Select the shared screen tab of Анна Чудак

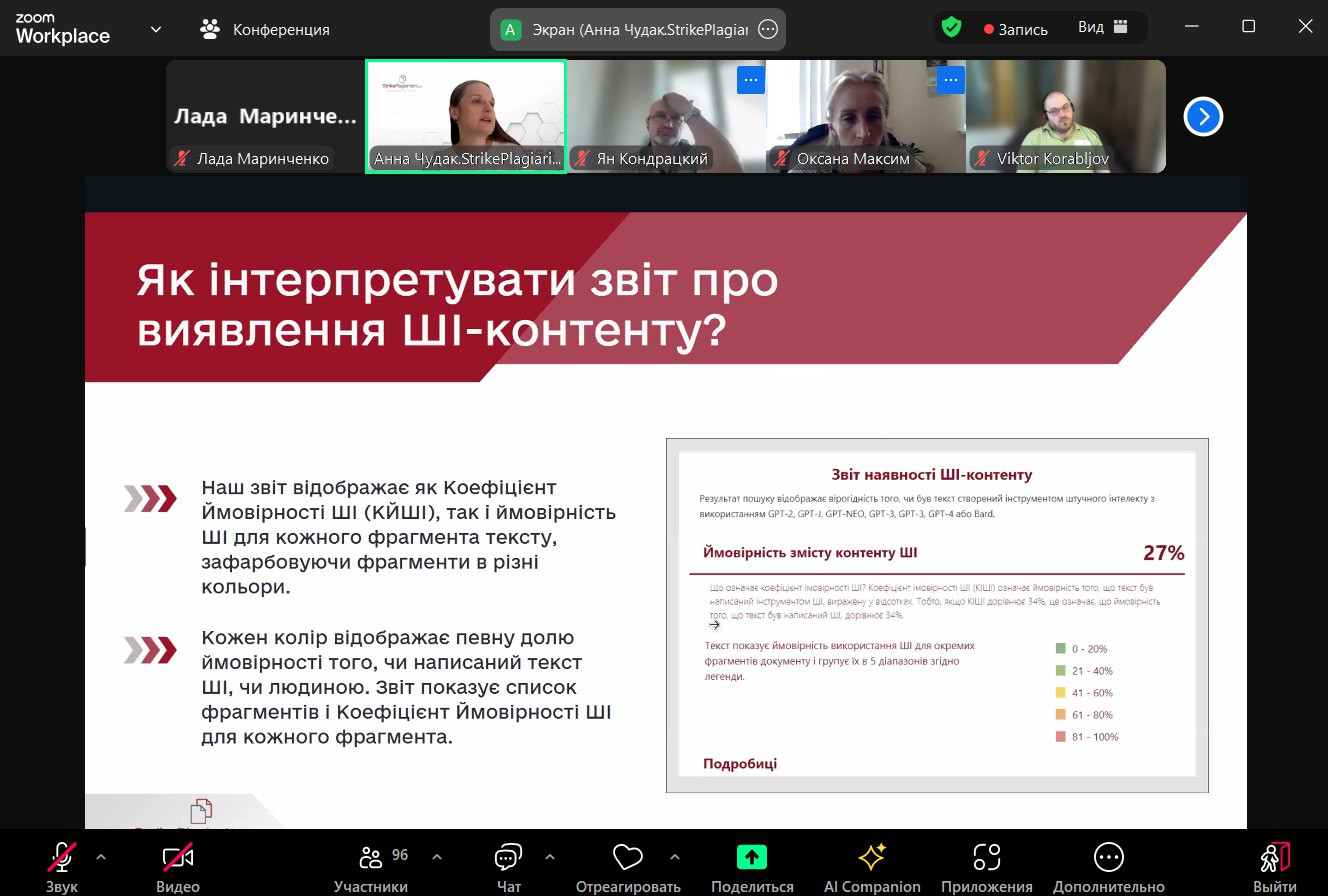click(637, 29)
